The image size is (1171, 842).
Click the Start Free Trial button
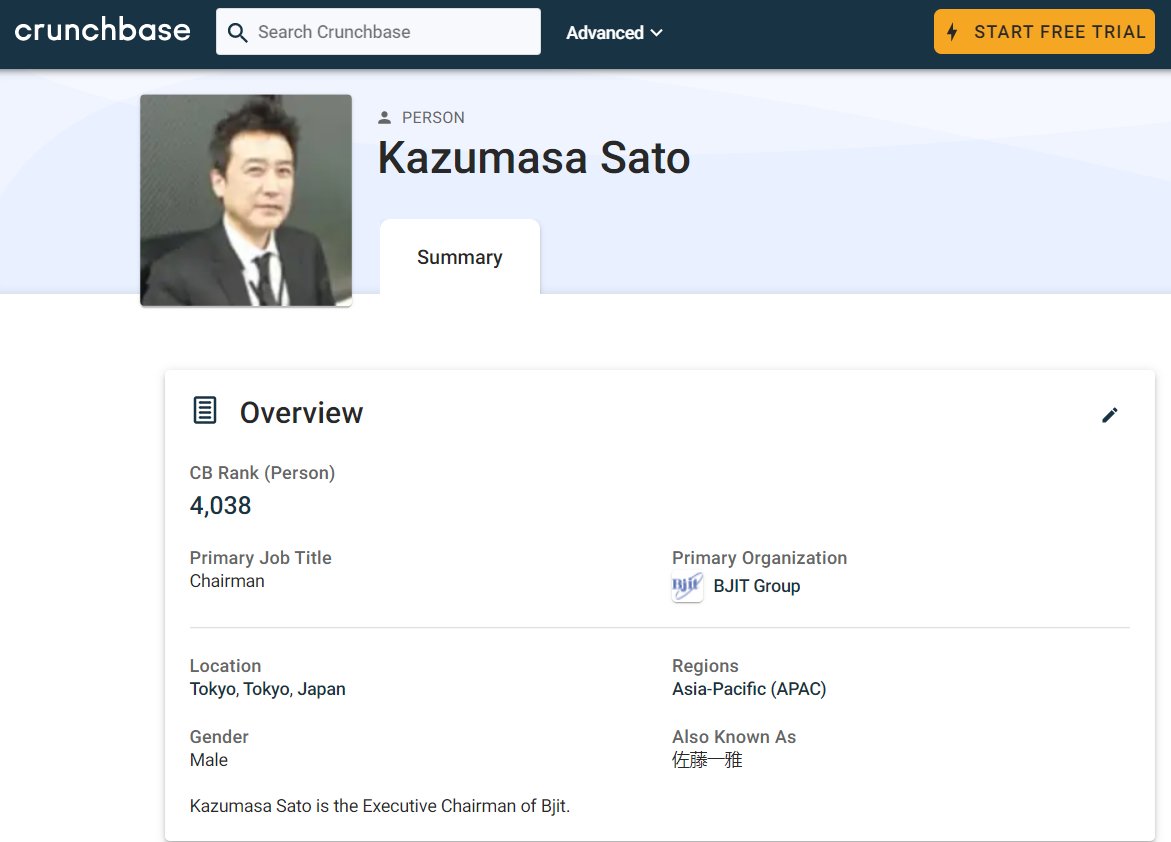click(x=1044, y=31)
